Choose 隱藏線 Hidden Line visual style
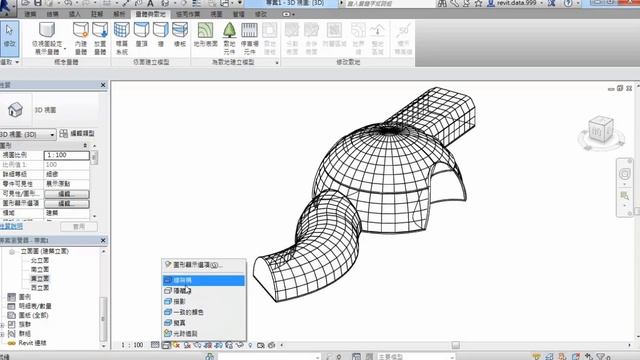This screenshot has width=640, height=360. [x=204, y=291]
